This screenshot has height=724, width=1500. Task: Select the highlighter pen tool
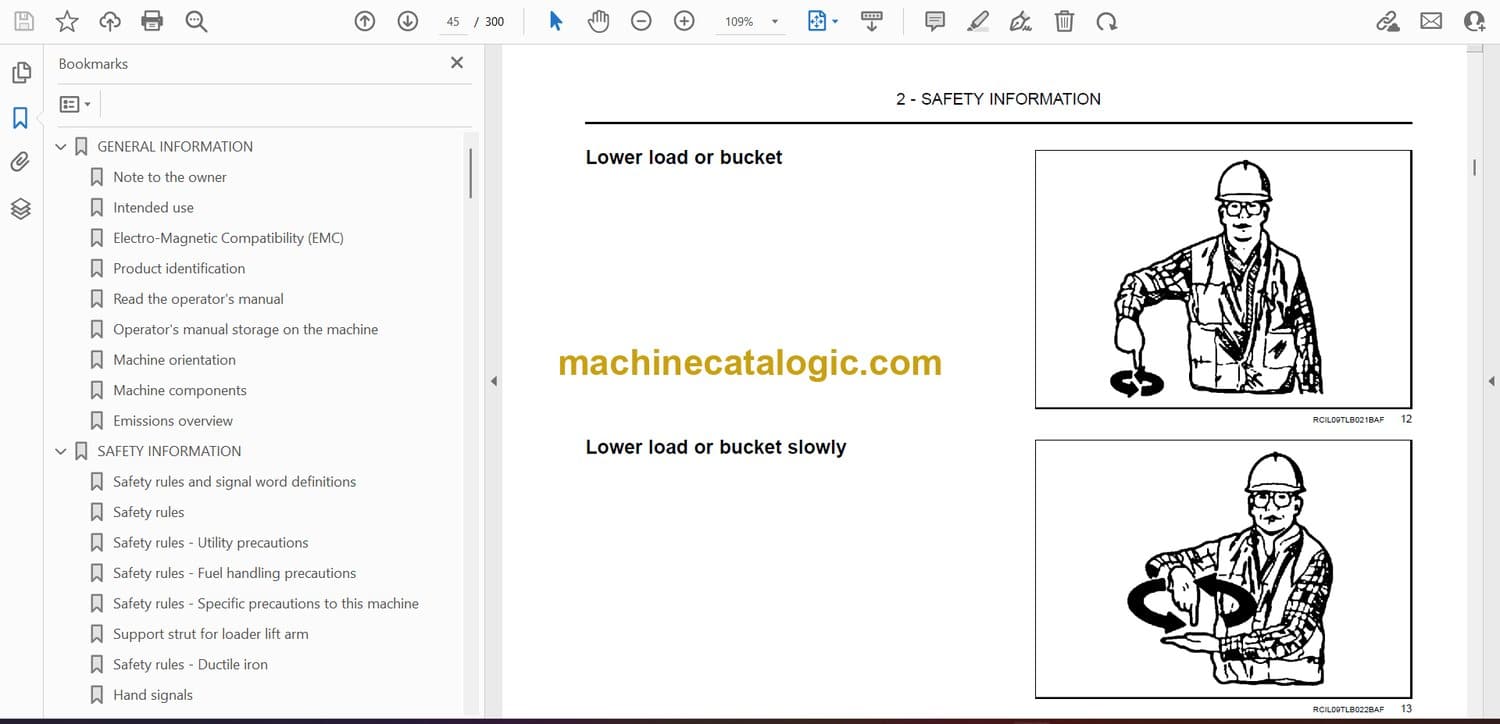pyautogui.click(x=978, y=21)
